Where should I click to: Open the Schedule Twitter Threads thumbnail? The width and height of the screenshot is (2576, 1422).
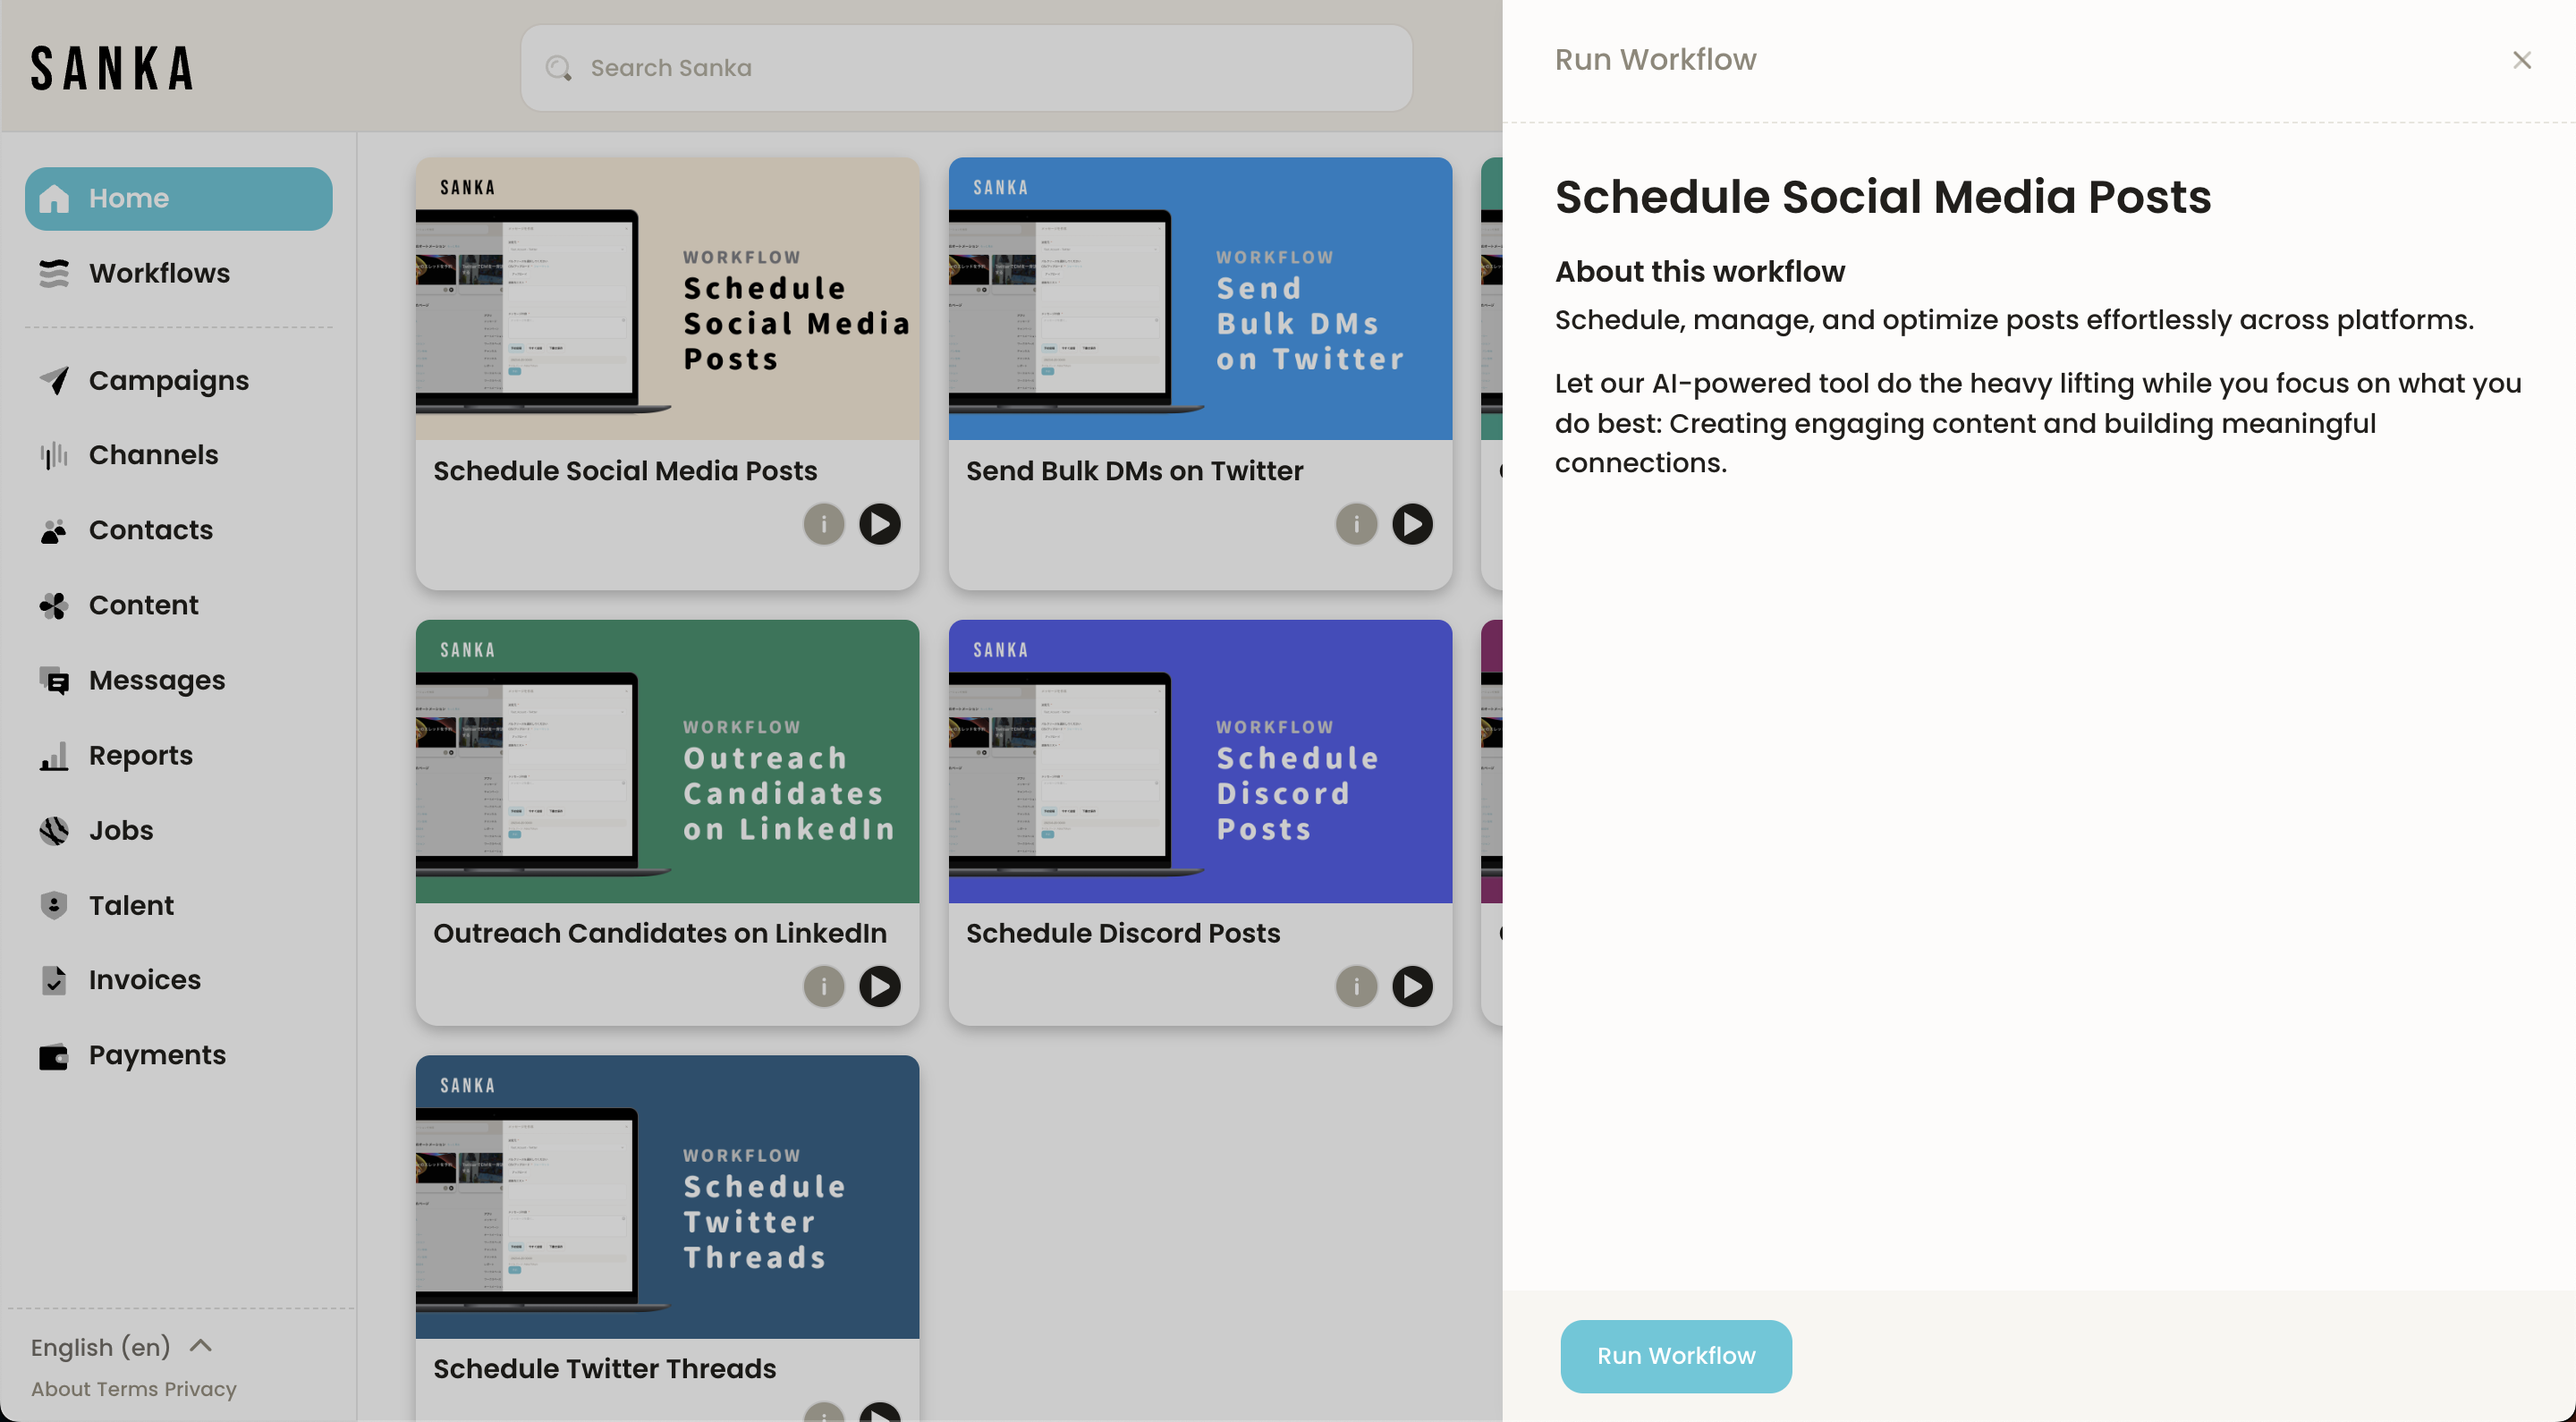pos(667,1196)
